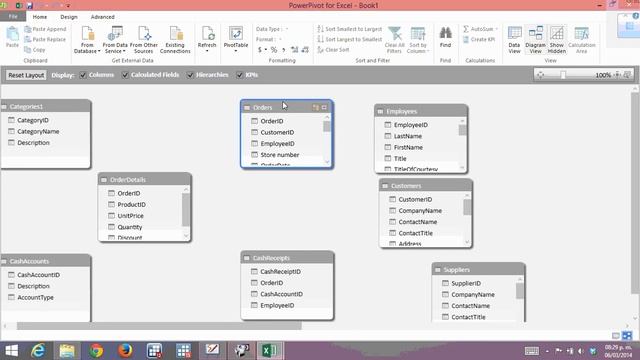The width and height of the screenshot is (640, 360).
Task: Expand AutoSum dropdown arrow
Action: click(x=496, y=29)
